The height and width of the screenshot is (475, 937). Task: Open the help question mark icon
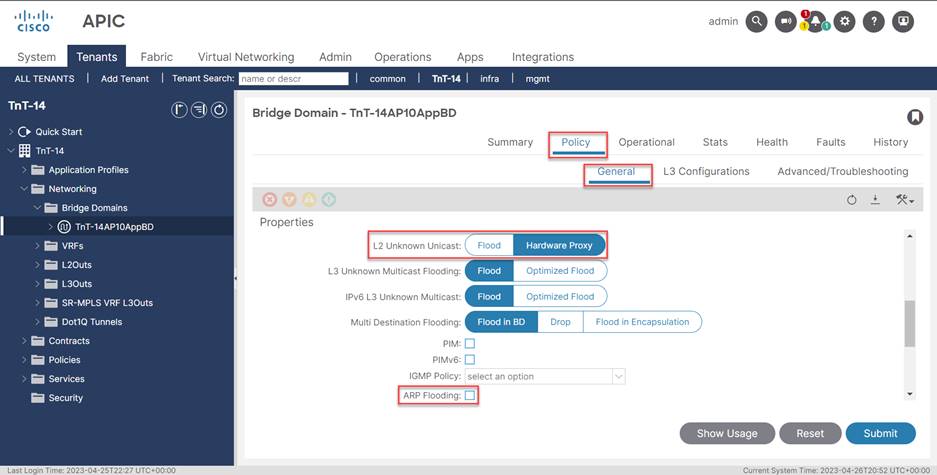point(874,22)
